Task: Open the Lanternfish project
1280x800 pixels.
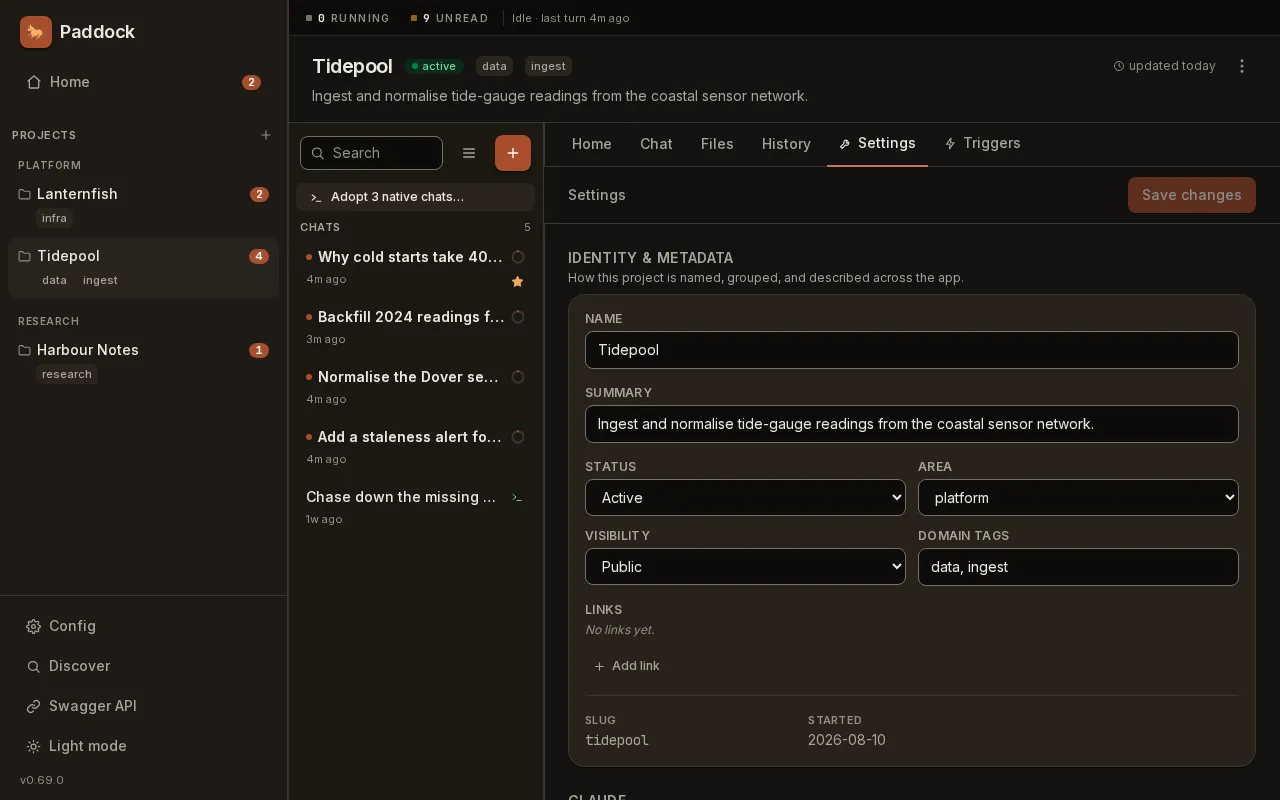Action: (143, 205)
